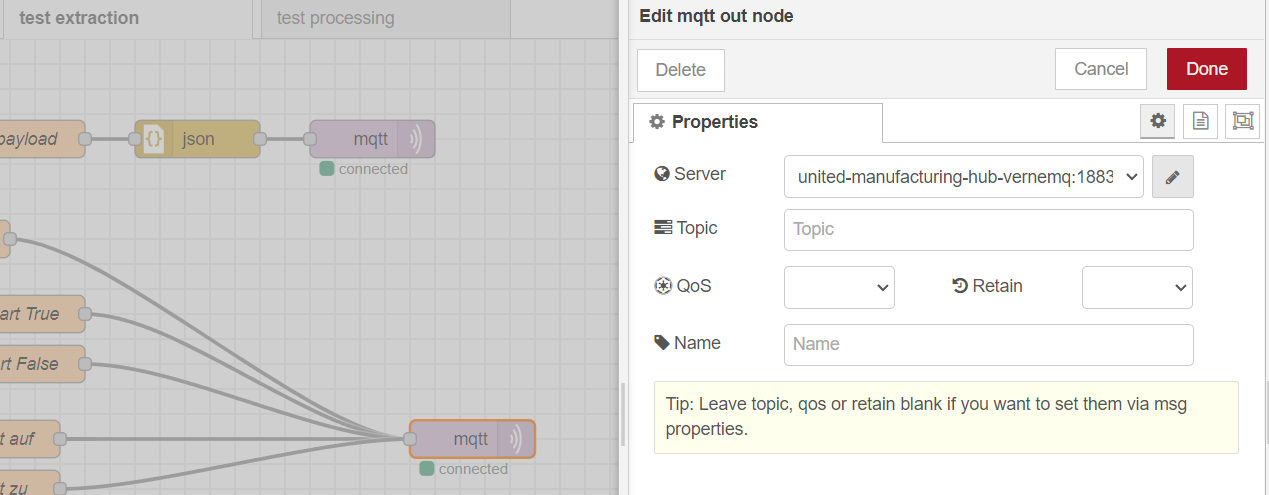
Task: Switch to test processing tab
Action: point(336,18)
